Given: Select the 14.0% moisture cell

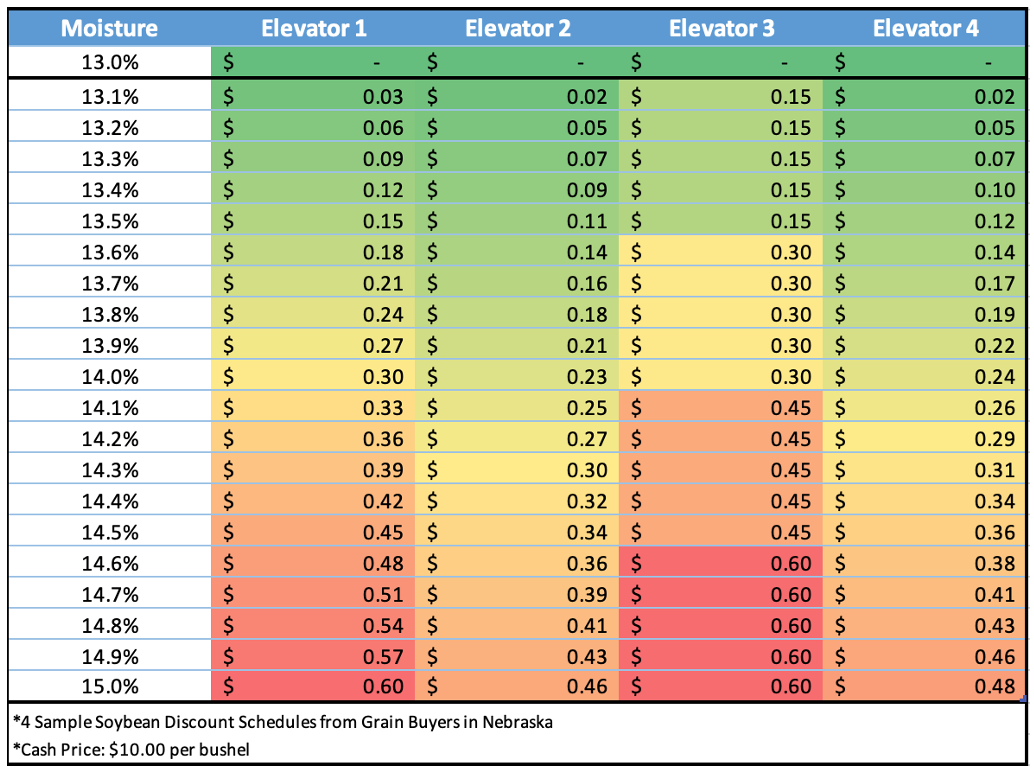Looking at the screenshot, I should tap(109, 376).
